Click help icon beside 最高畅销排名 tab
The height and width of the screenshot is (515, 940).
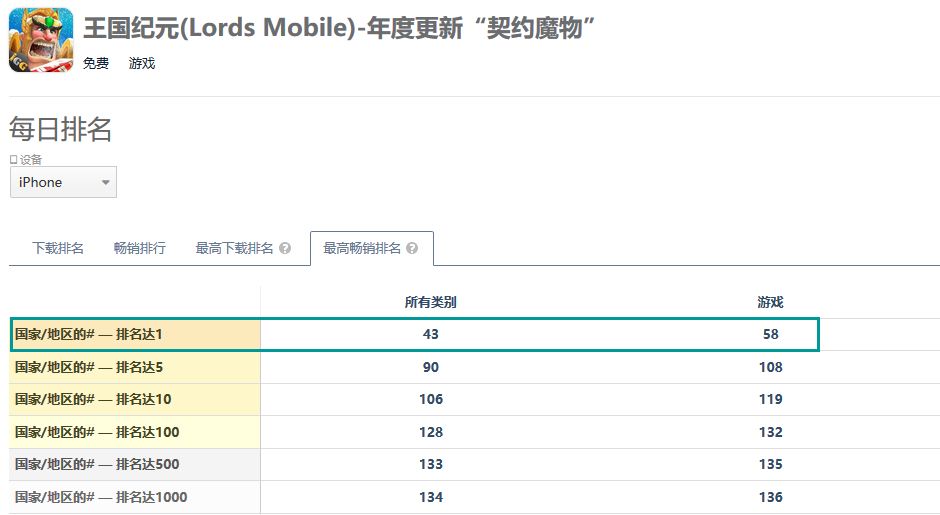pyautogui.click(x=412, y=249)
